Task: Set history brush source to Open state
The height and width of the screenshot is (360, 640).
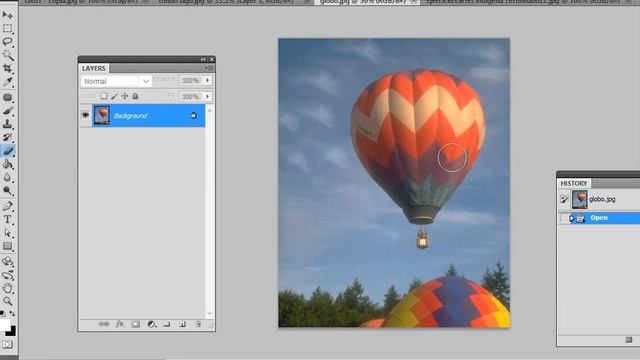Action: (x=564, y=218)
